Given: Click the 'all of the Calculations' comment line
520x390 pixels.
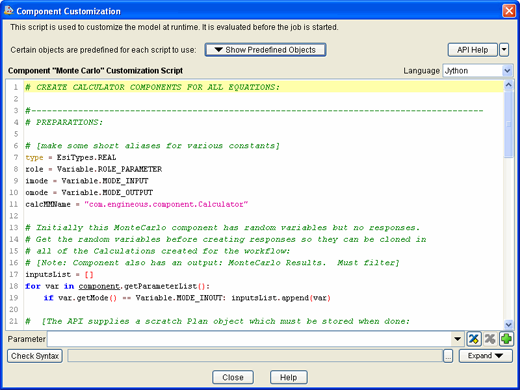Looking at the screenshot, I should (158, 251).
